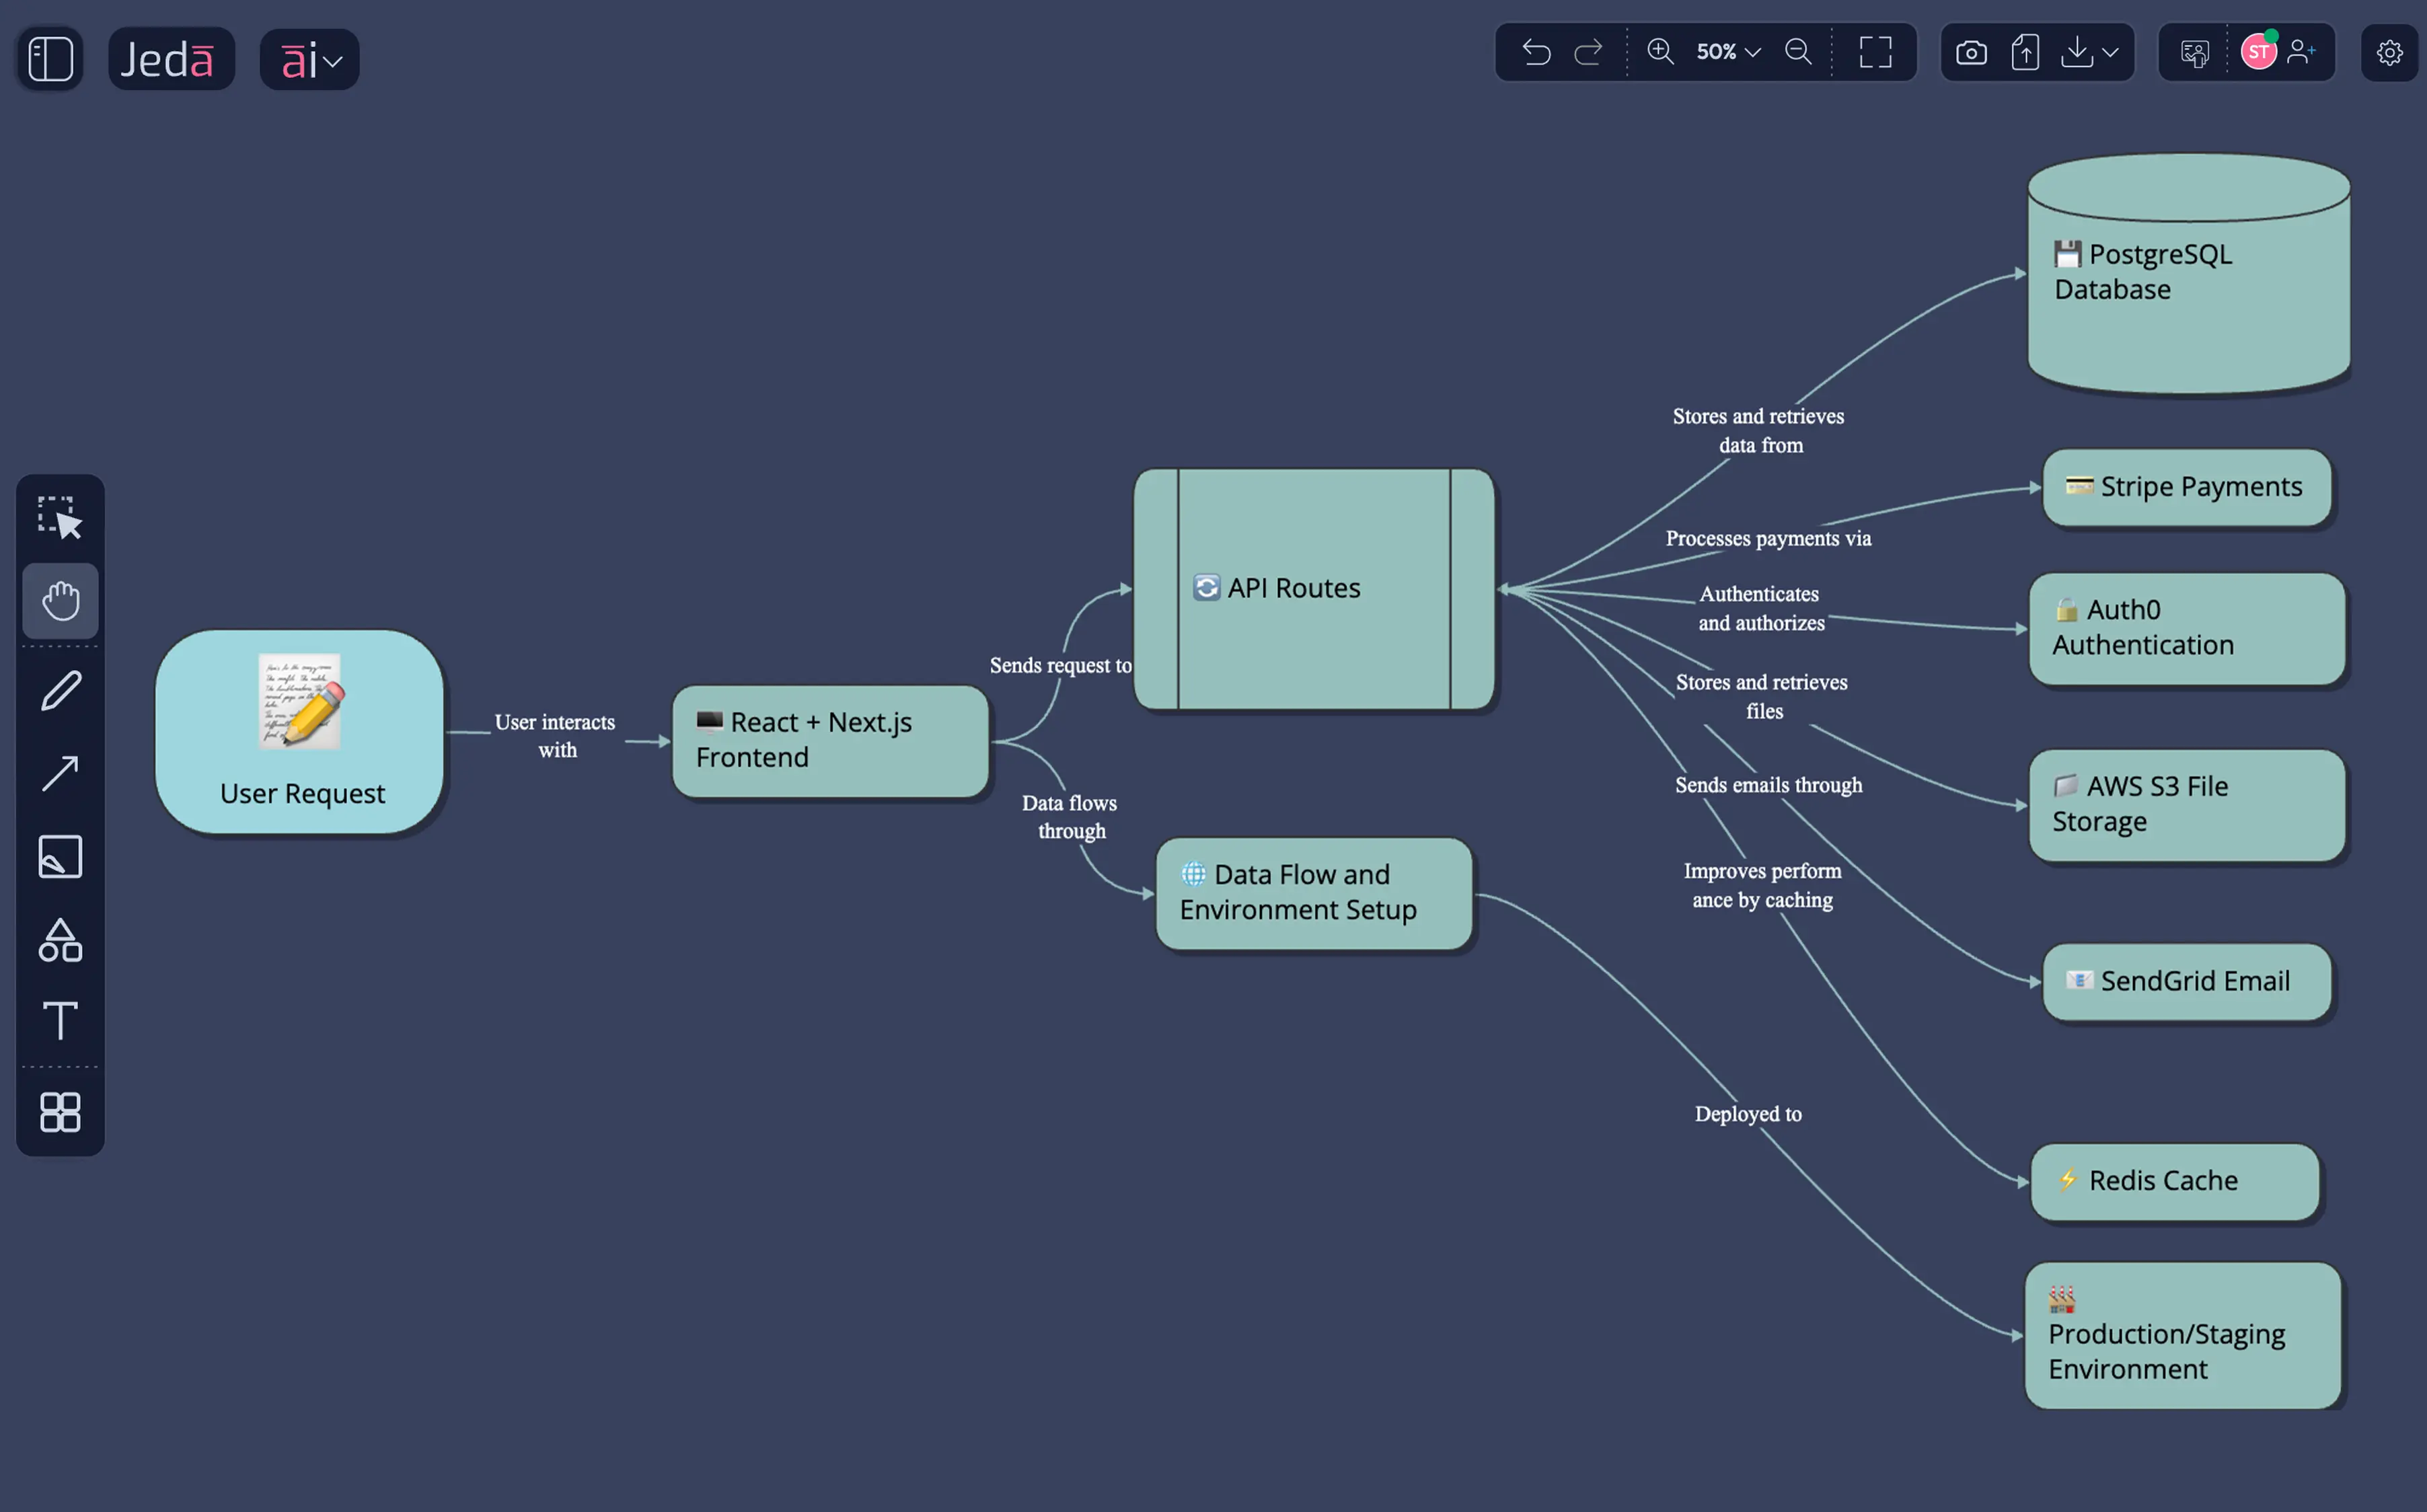2427x1512 pixels.
Task: Select the sticky note tool
Action: point(60,857)
